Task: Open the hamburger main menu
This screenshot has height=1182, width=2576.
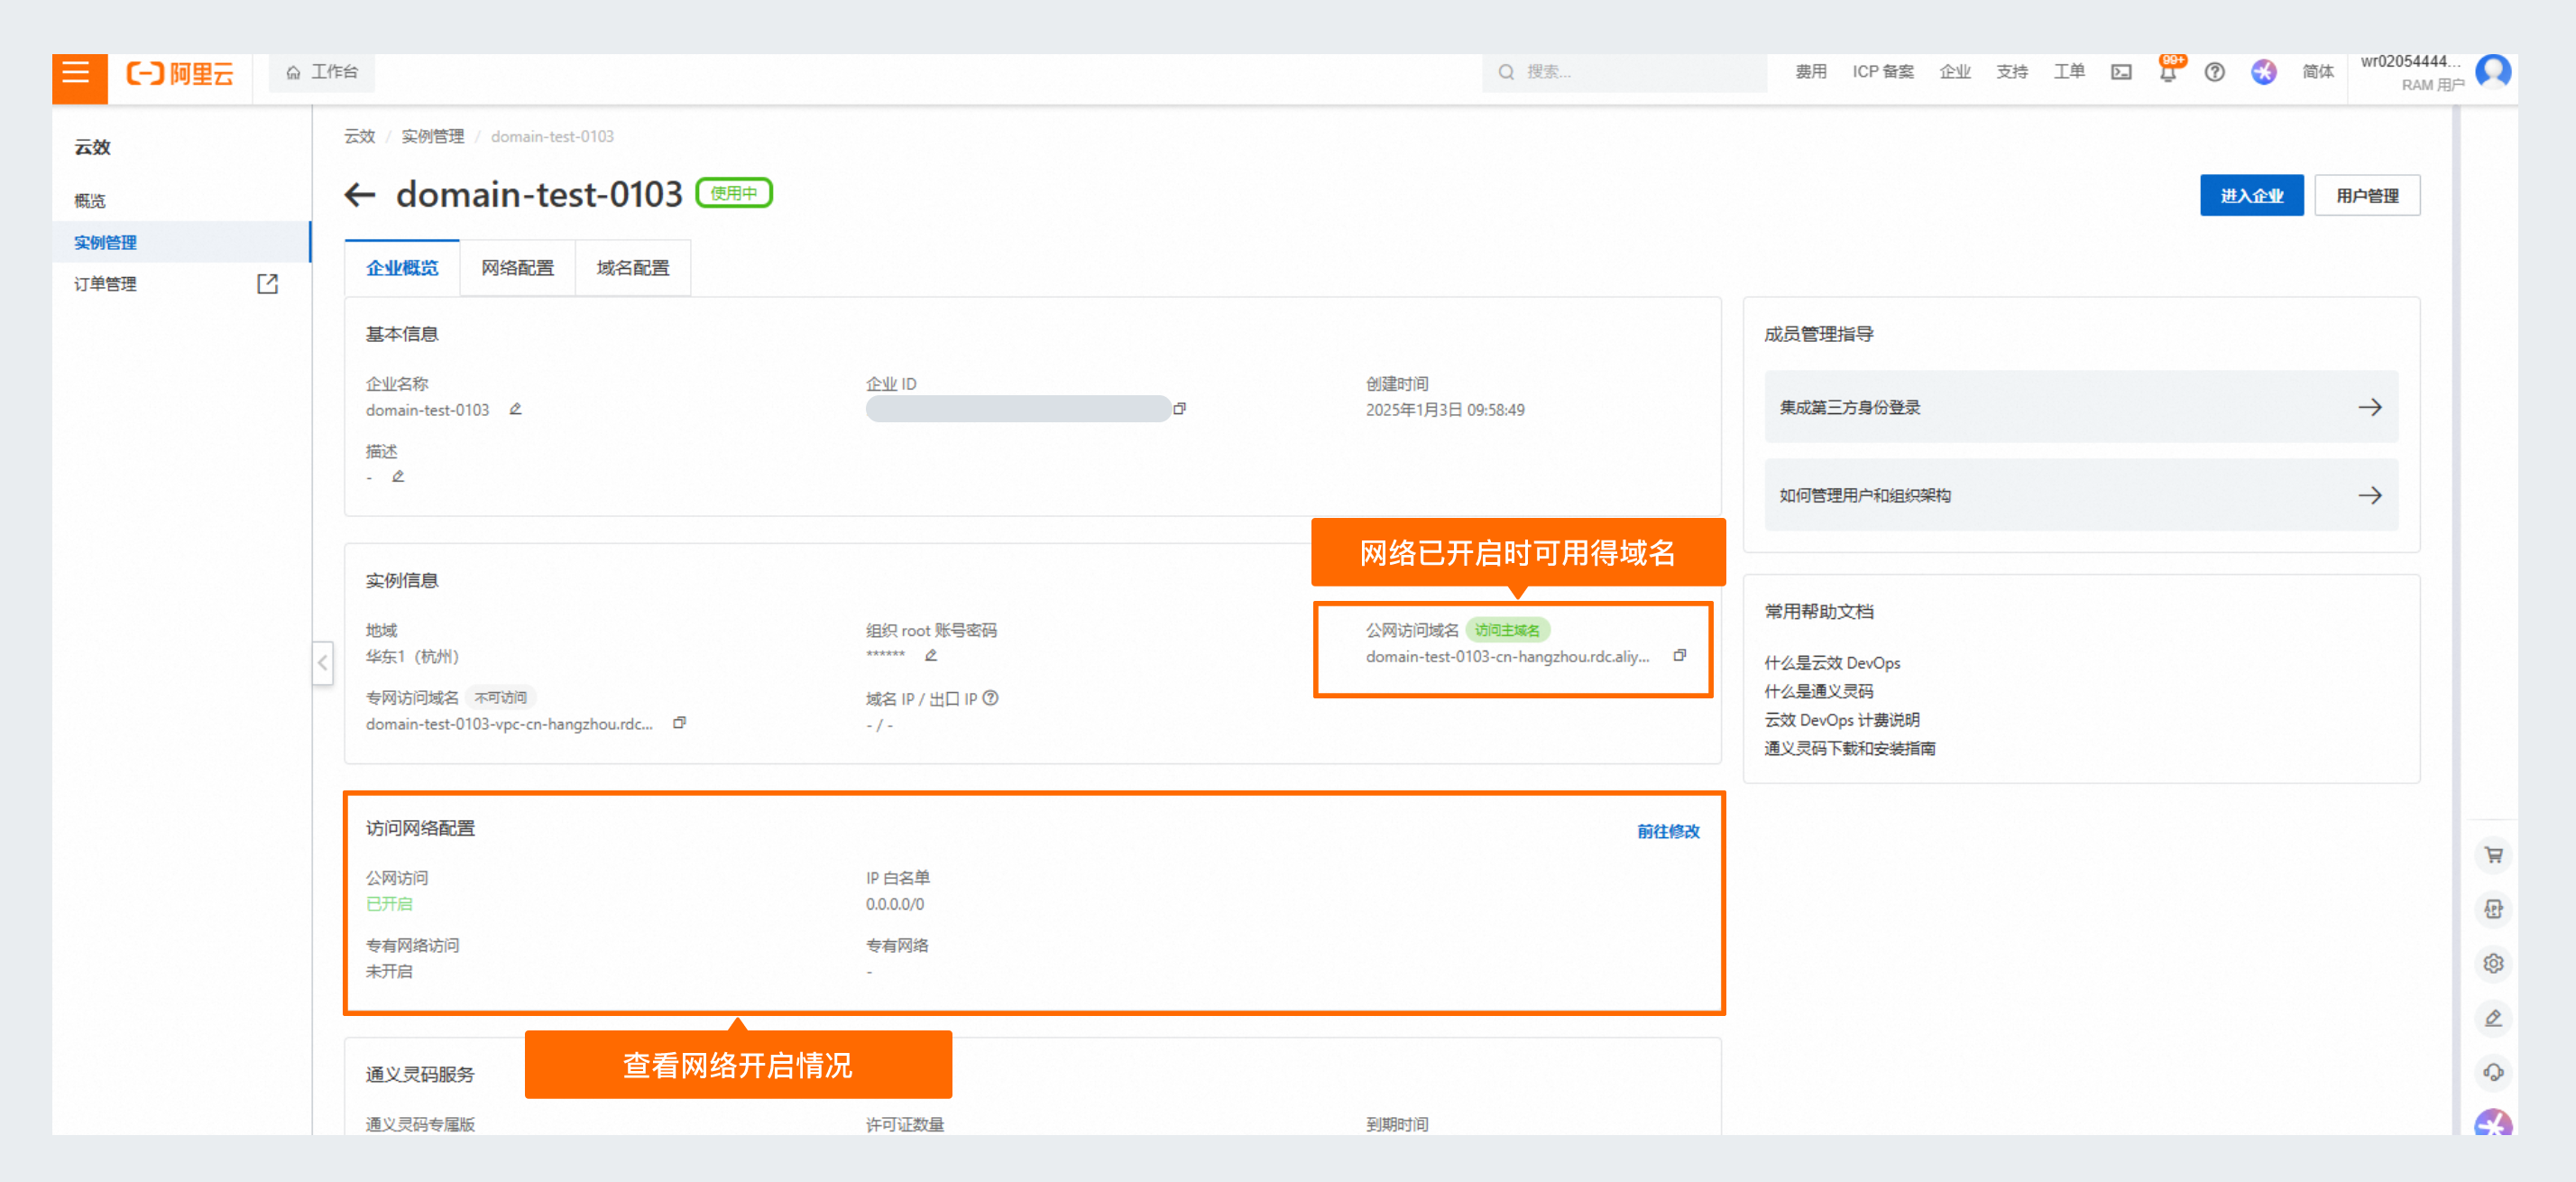Action: coord(77,74)
